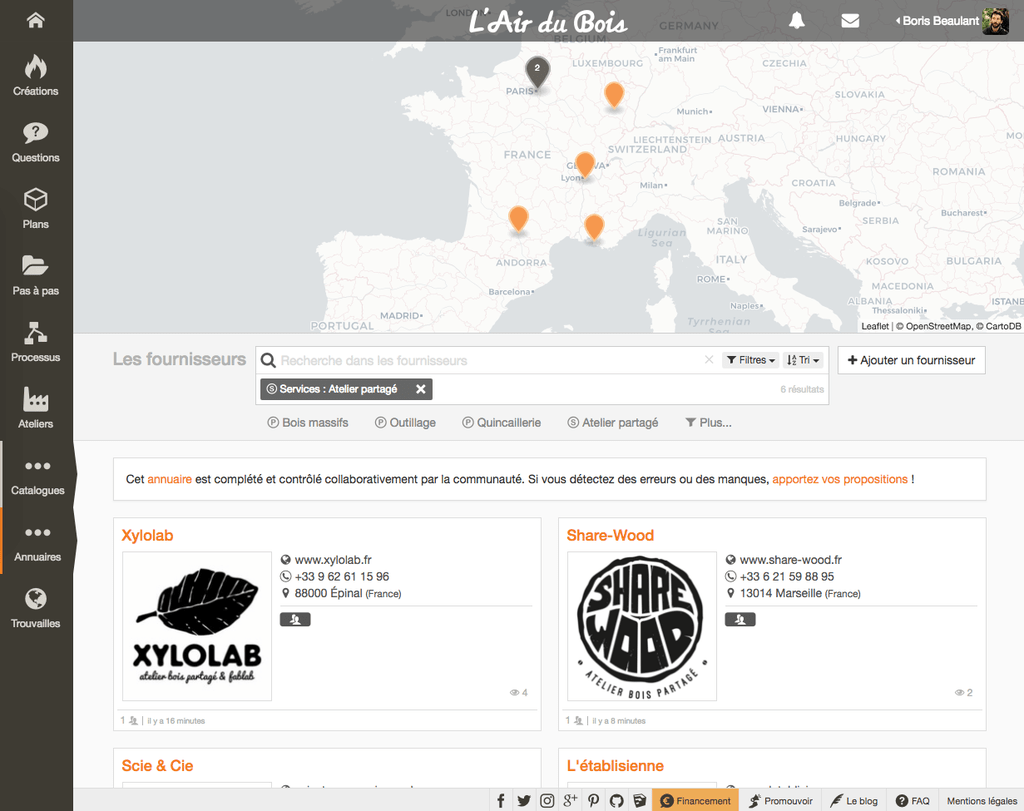
Task: Expand Plus... filter options
Action: [x=709, y=422]
